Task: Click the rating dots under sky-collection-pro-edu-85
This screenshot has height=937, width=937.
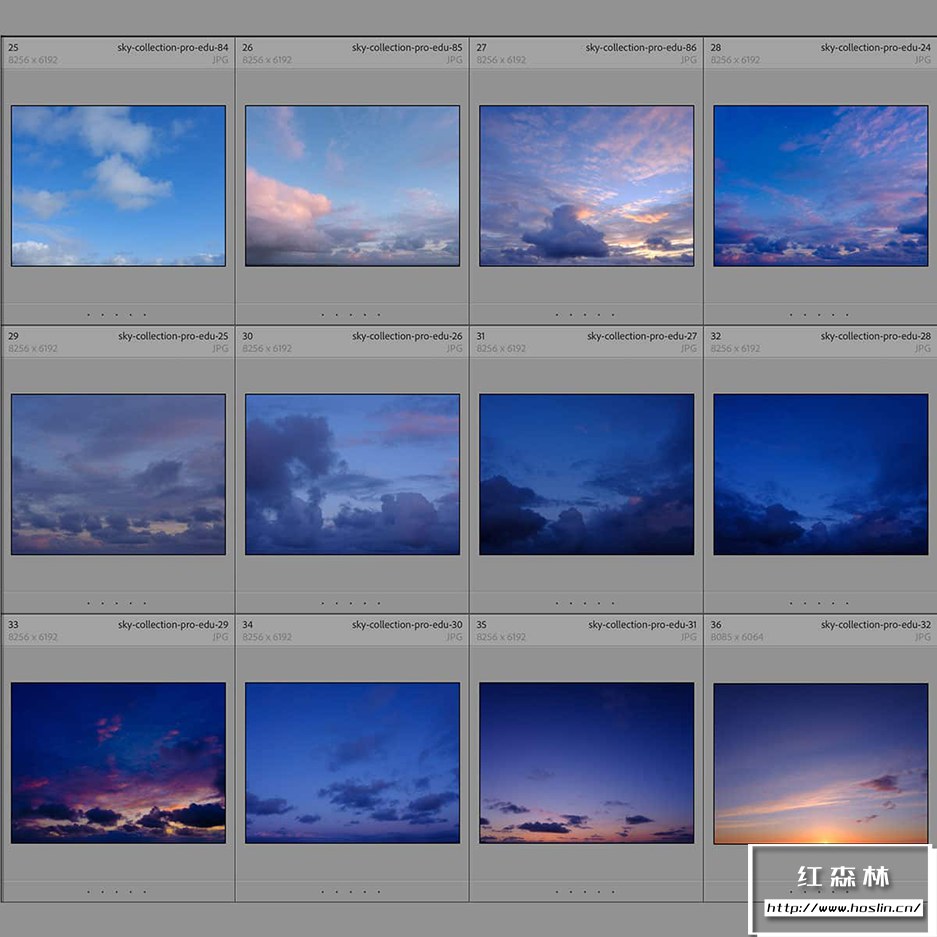Action: click(351, 314)
